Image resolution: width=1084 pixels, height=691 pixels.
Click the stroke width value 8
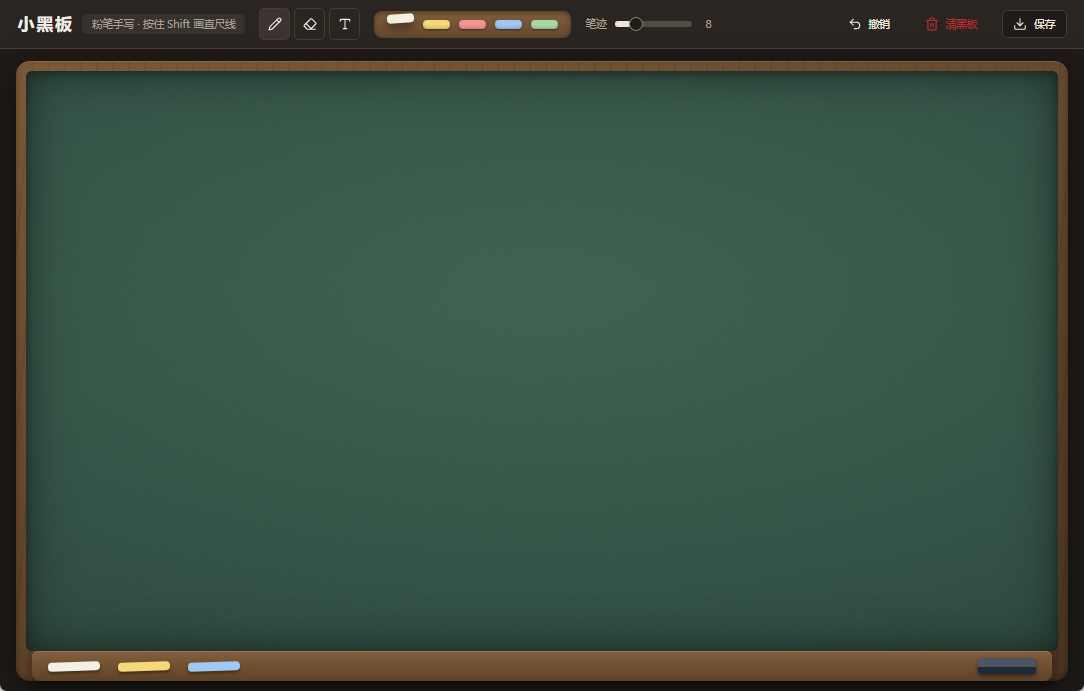(x=709, y=24)
